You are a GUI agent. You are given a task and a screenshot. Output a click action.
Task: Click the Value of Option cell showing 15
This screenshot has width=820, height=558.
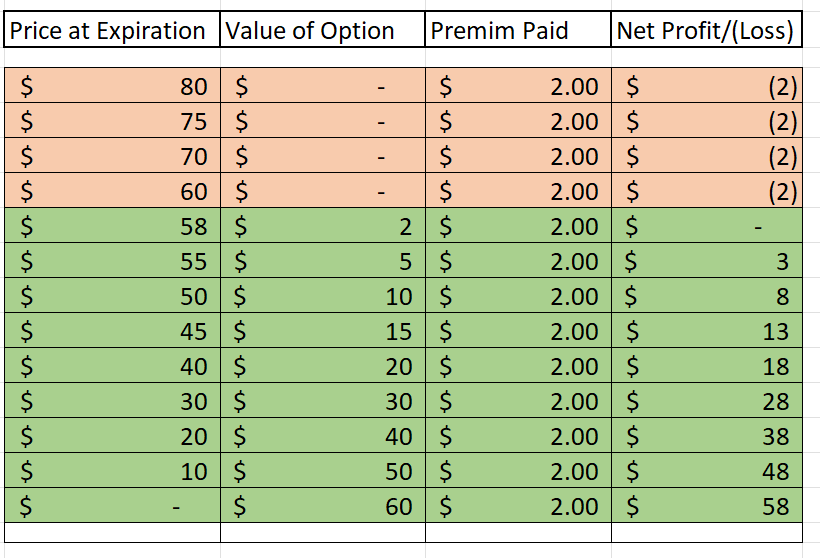point(322,332)
